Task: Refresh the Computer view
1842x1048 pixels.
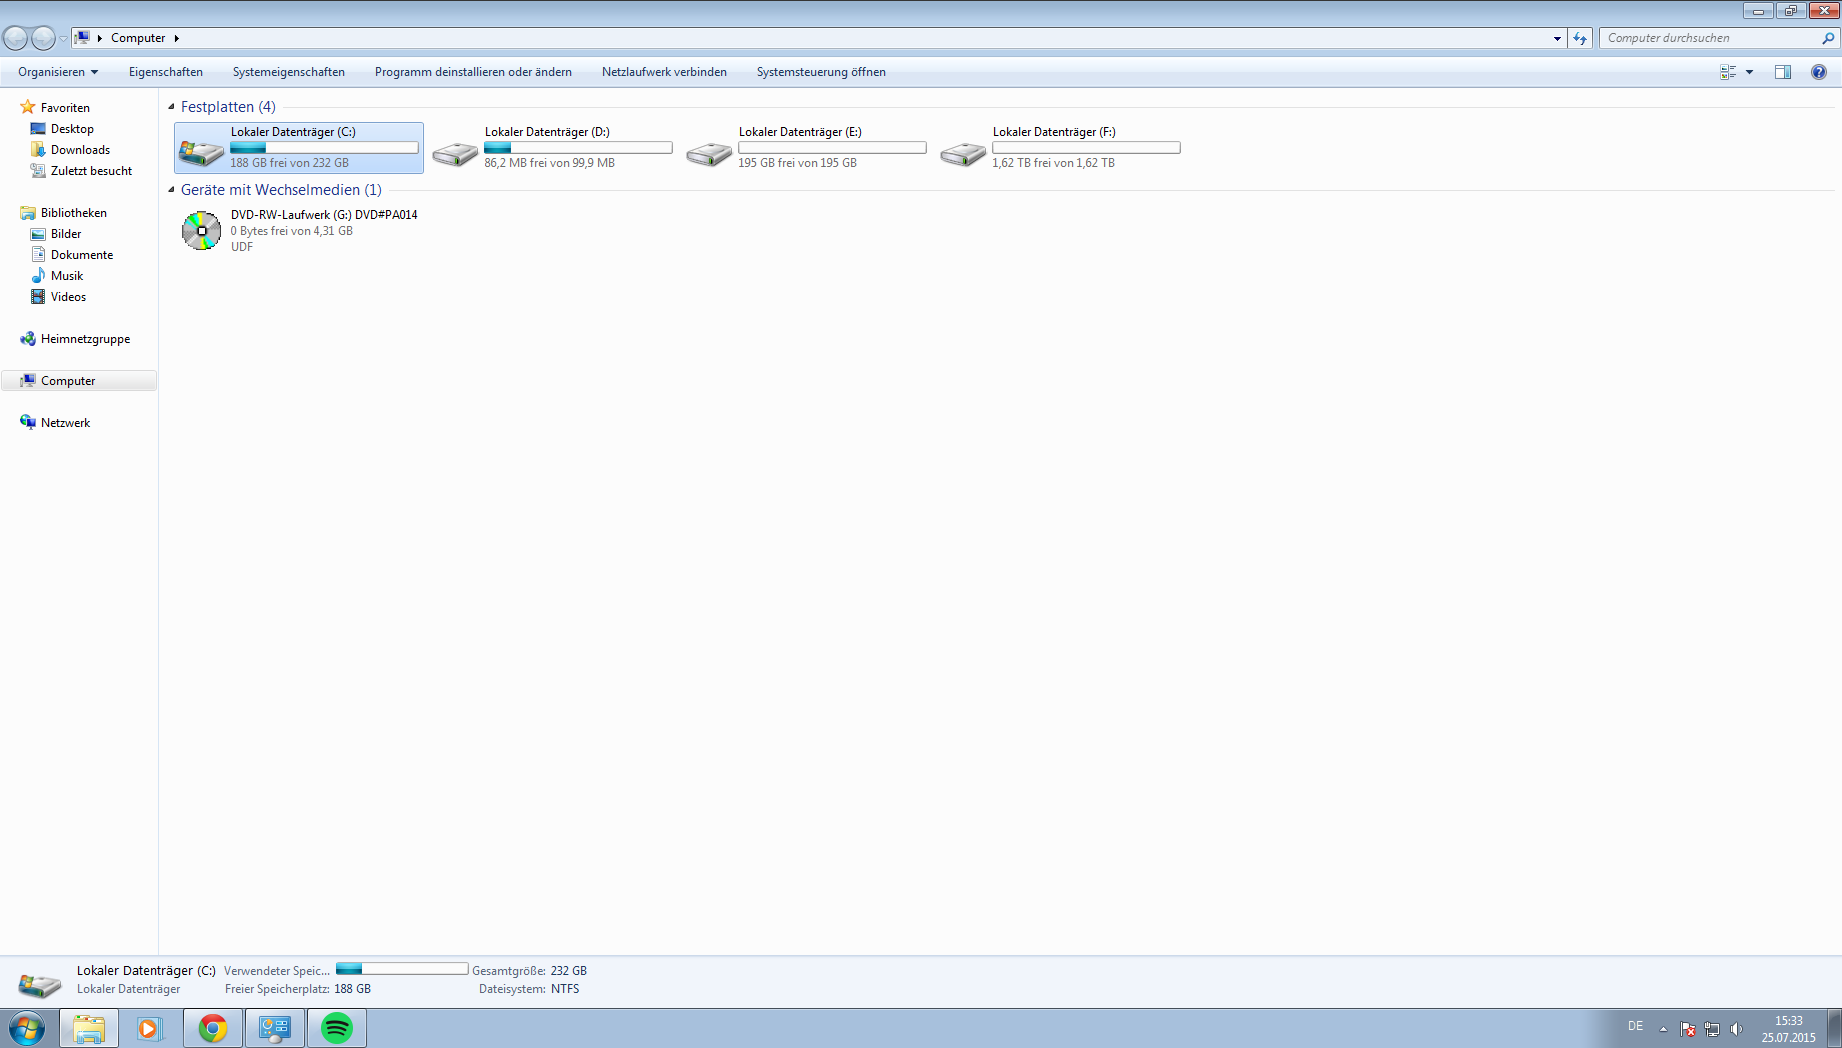Action: (1580, 38)
